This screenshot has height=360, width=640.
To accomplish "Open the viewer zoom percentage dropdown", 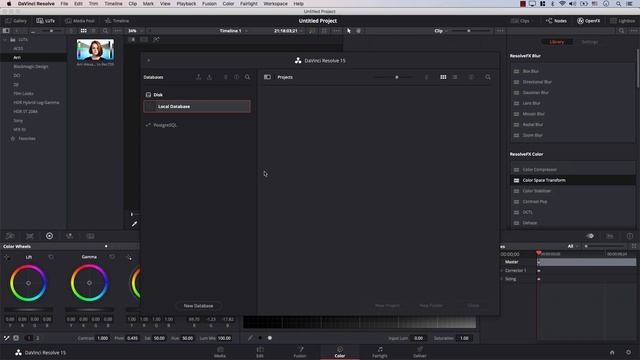I will tap(136, 31).
